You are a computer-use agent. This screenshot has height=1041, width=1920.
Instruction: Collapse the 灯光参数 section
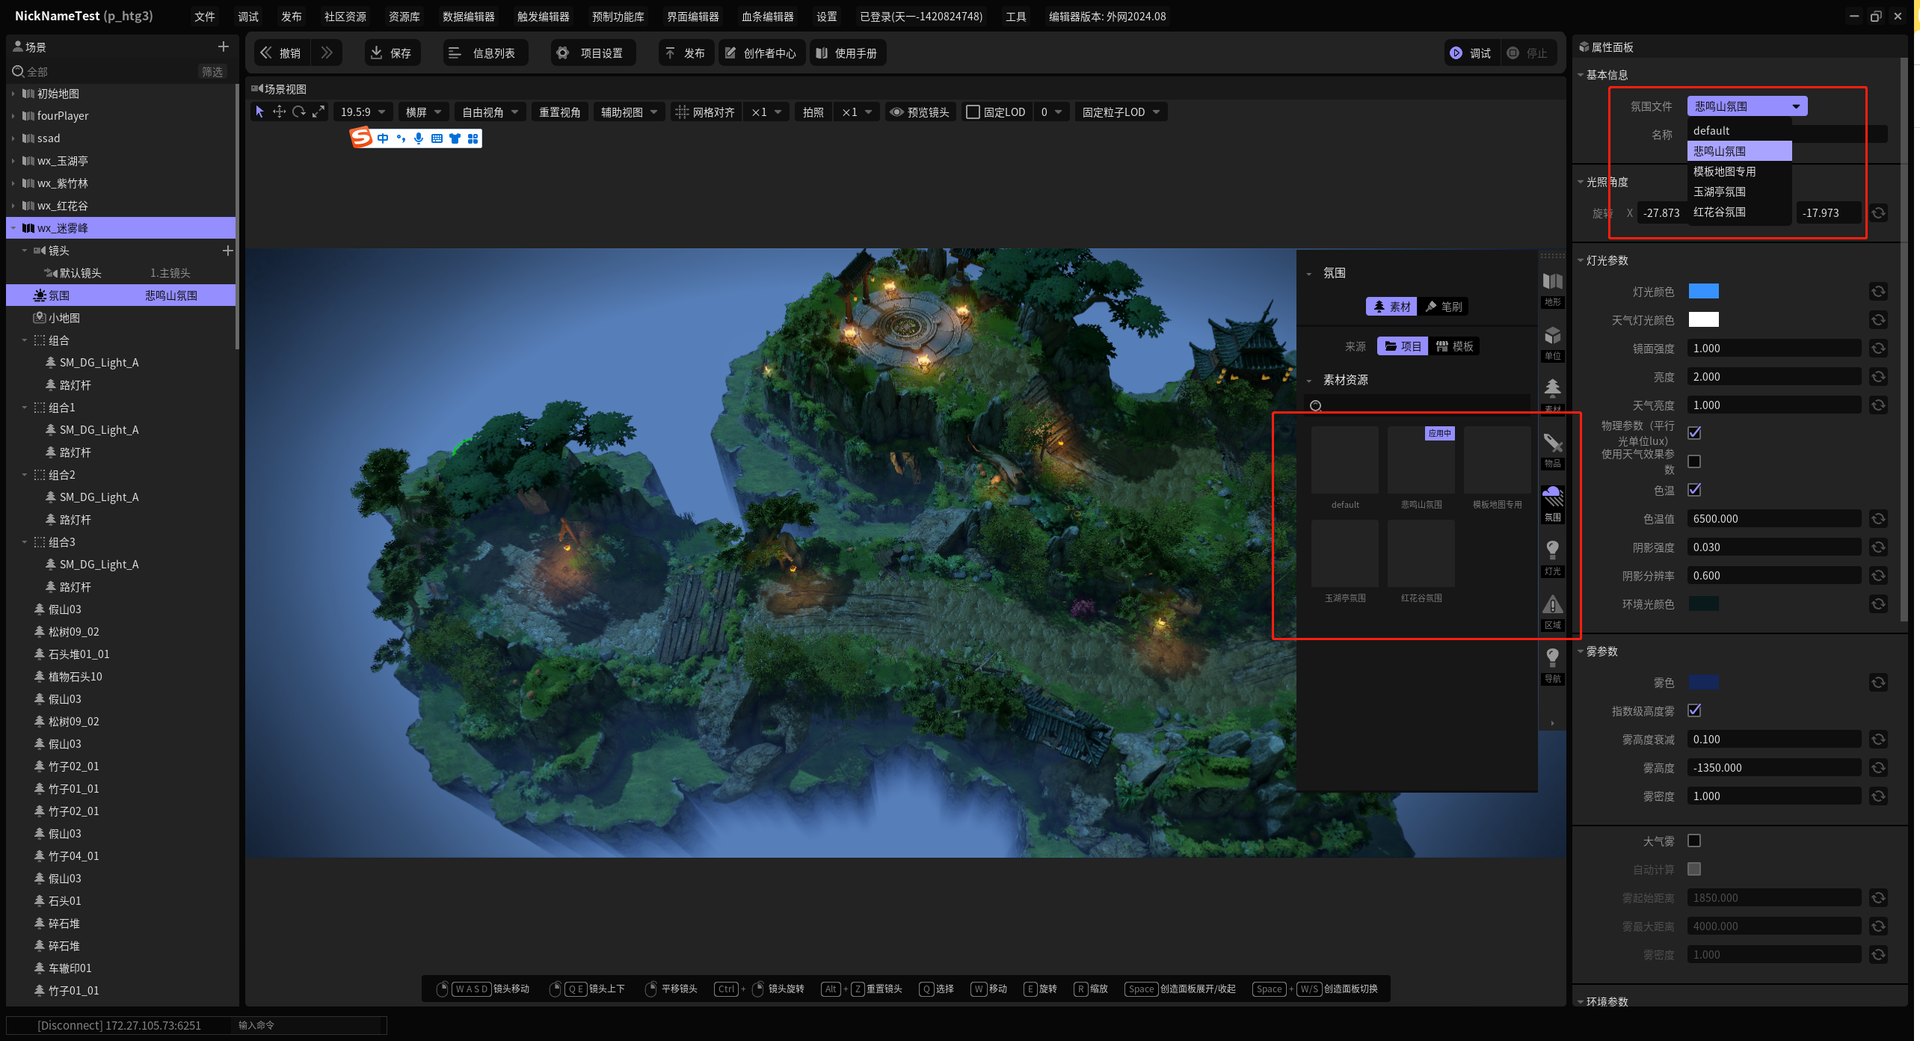(1581, 260)
